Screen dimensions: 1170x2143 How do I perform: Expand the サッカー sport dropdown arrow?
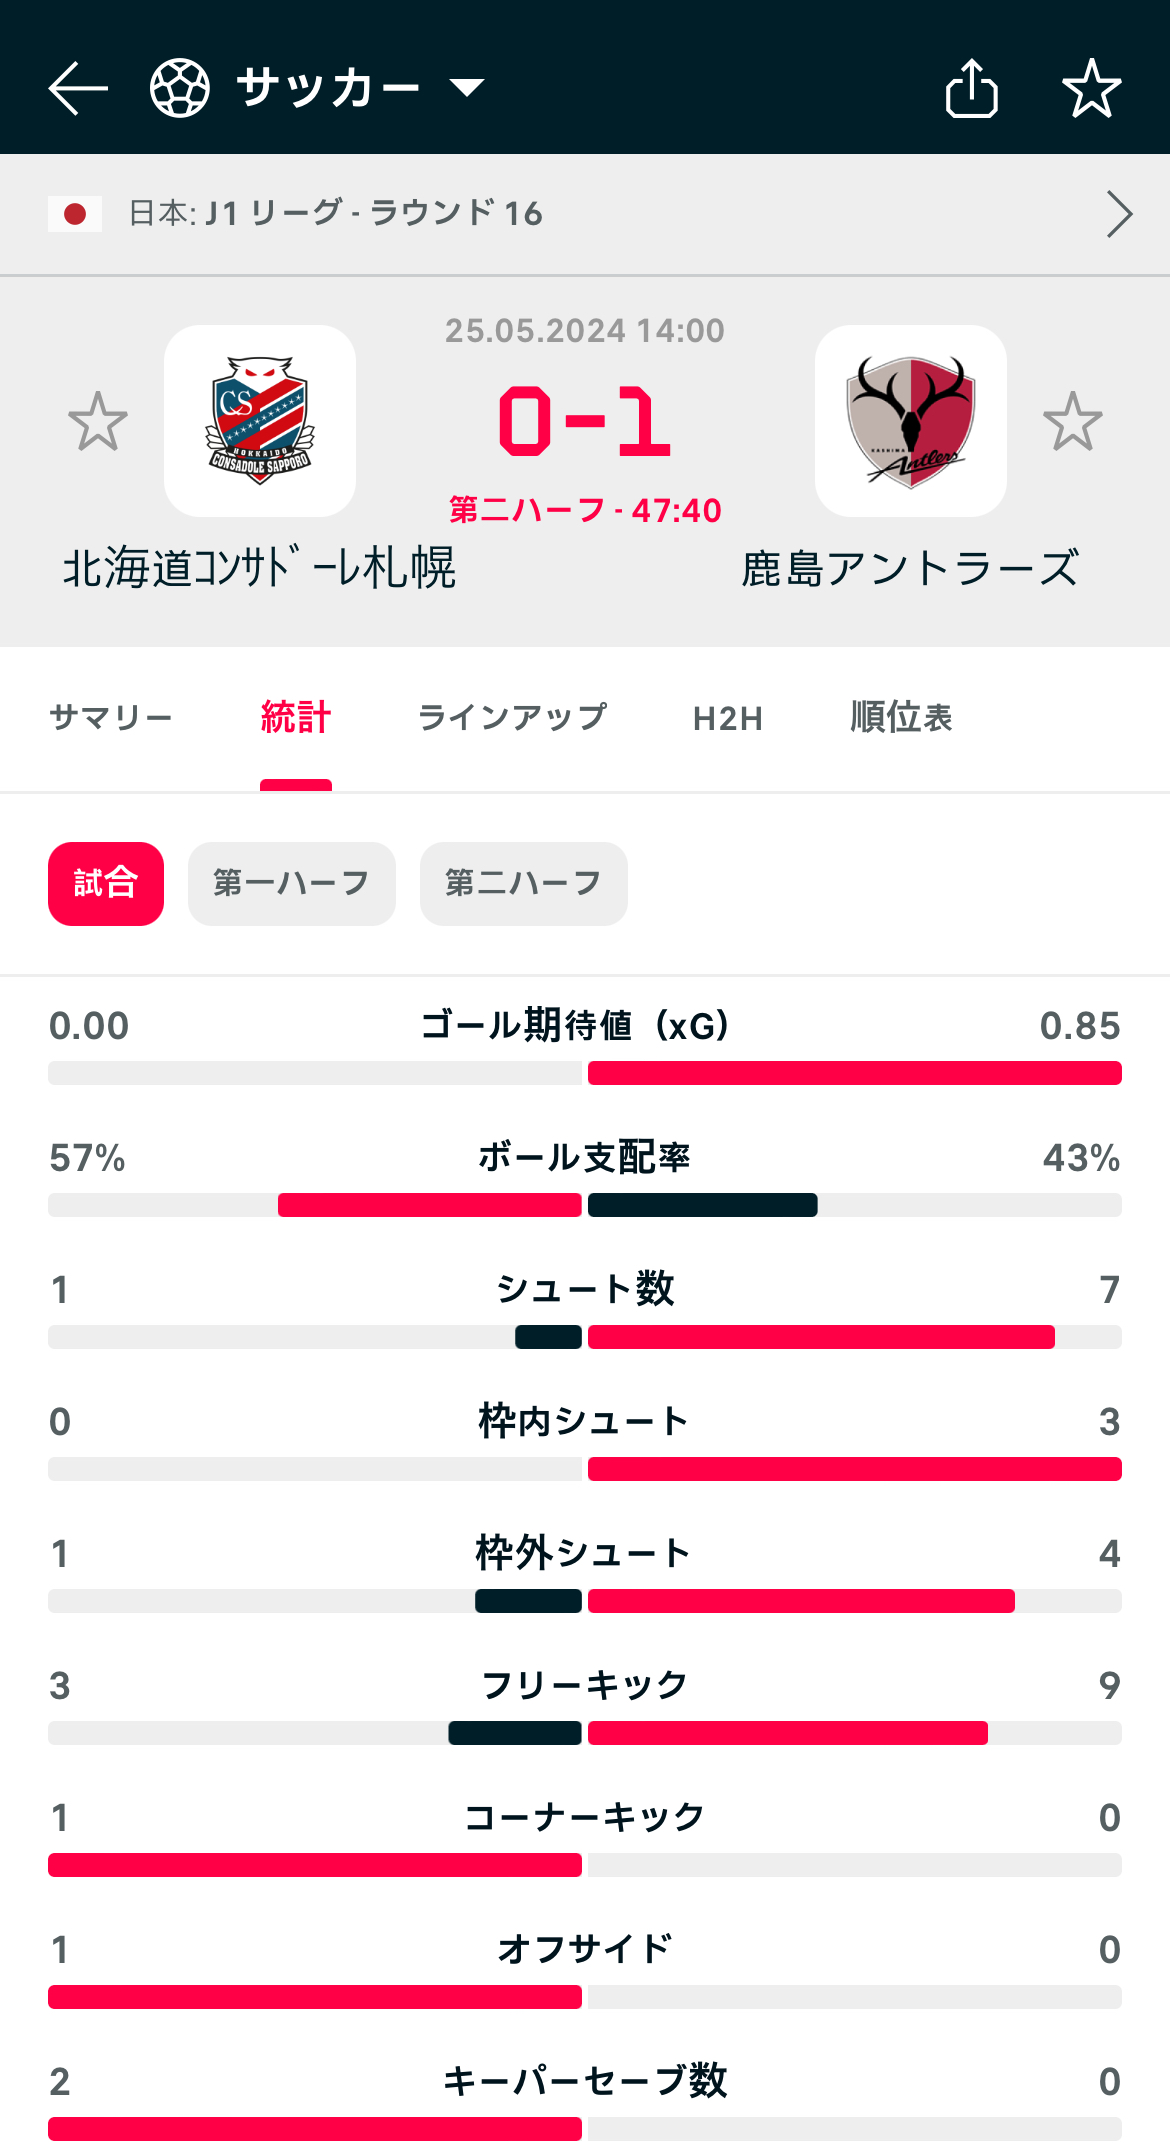[467, 88]
